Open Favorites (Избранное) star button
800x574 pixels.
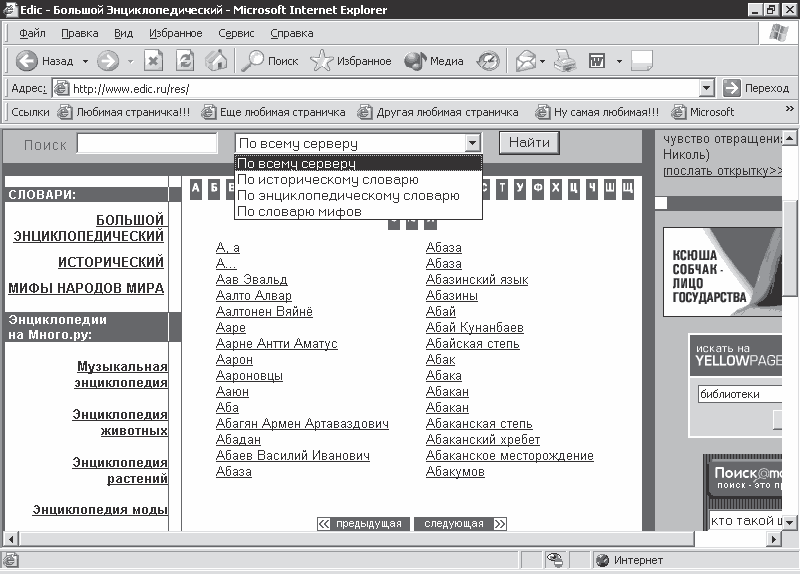pos(350,61)
